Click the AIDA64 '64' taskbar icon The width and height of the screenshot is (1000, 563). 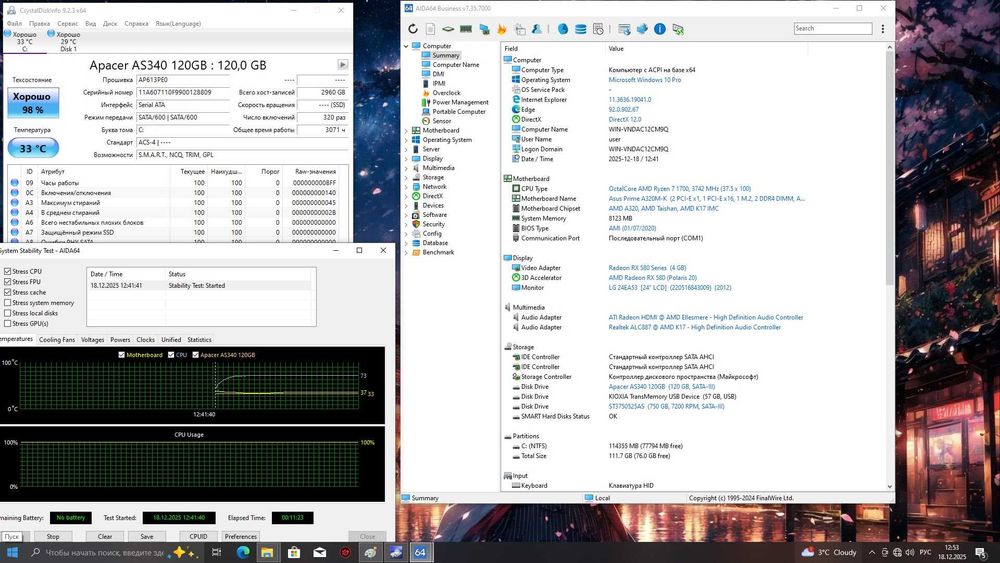pos(420,552)
